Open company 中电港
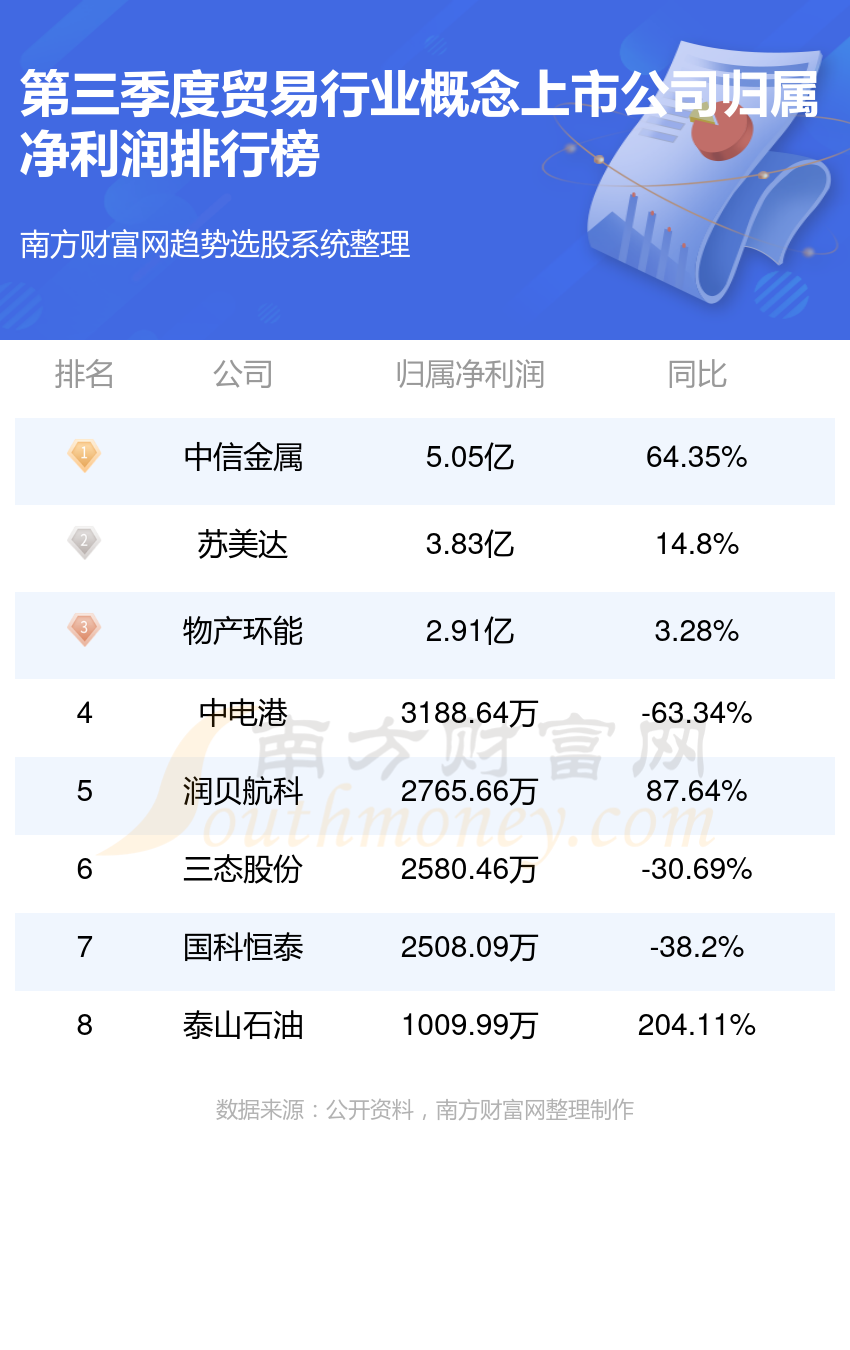Viewport: 850px width, 1350px height. tap(243, 713)
